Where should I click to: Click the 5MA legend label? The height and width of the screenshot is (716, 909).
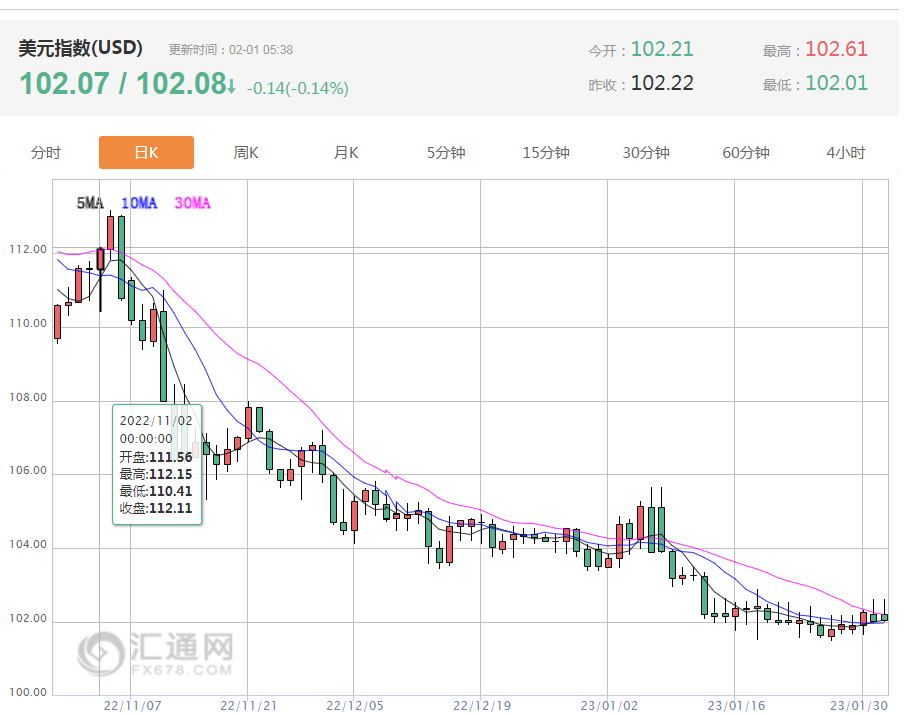point(90,203)
